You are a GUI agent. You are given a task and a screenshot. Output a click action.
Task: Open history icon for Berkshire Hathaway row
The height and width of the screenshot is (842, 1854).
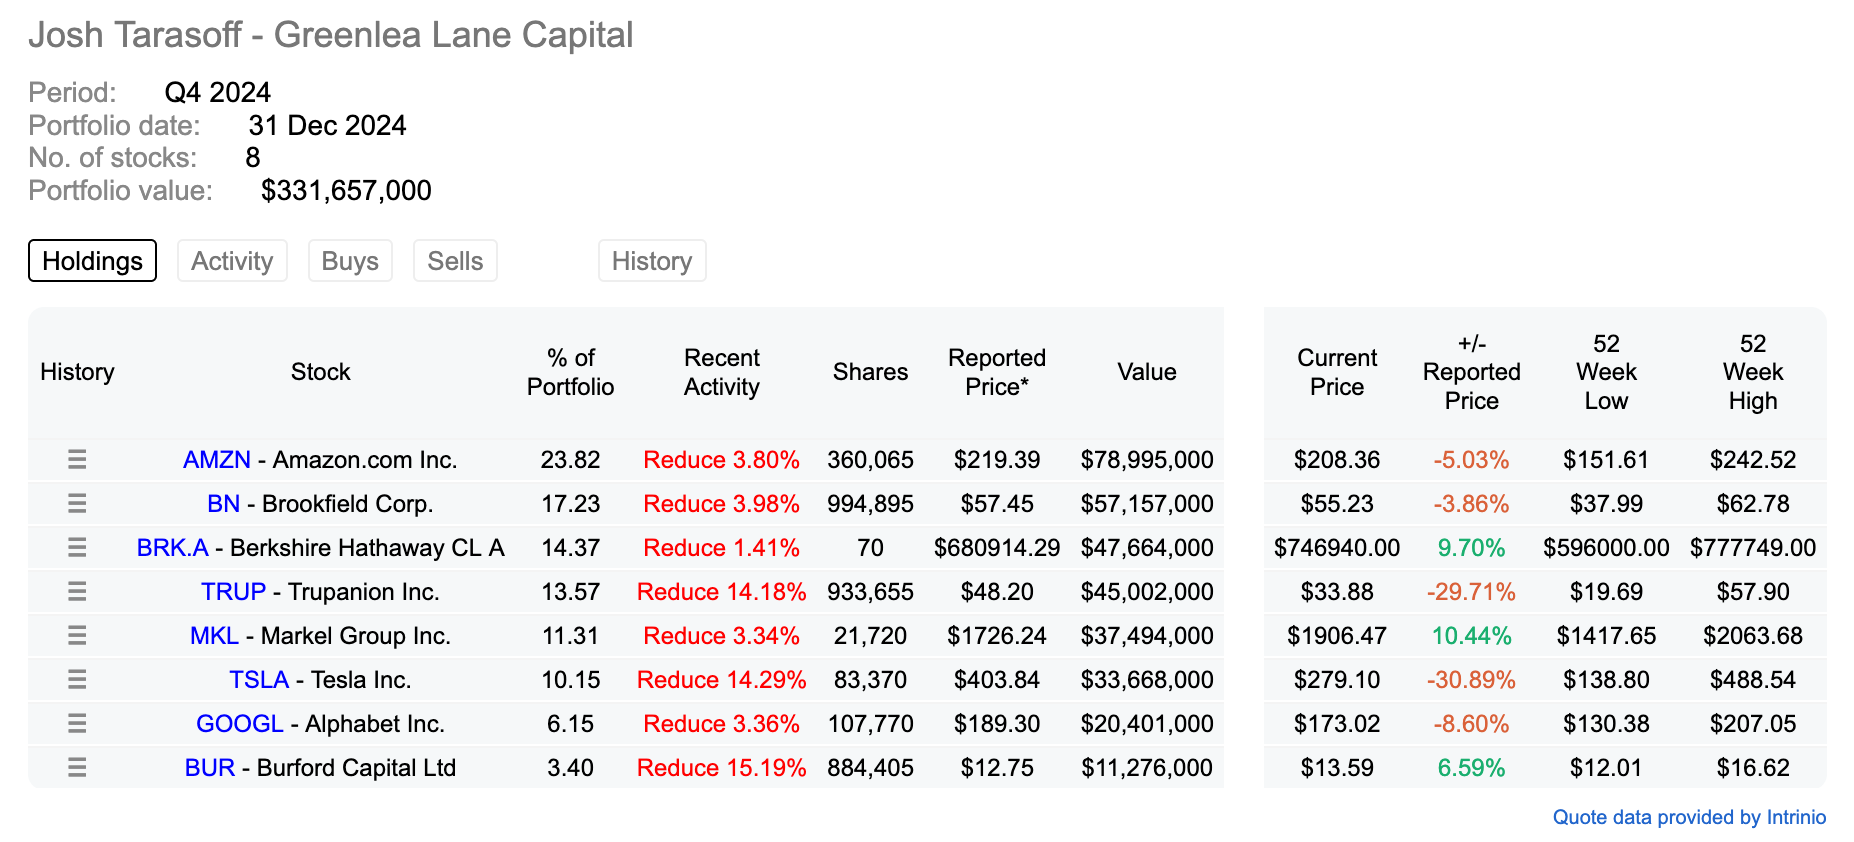pos(77,548)
